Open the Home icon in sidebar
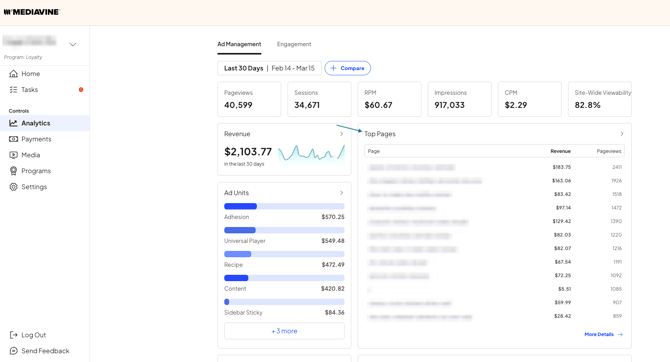The height and width of the screenshot is (362, 670). (x=14, y=74)
